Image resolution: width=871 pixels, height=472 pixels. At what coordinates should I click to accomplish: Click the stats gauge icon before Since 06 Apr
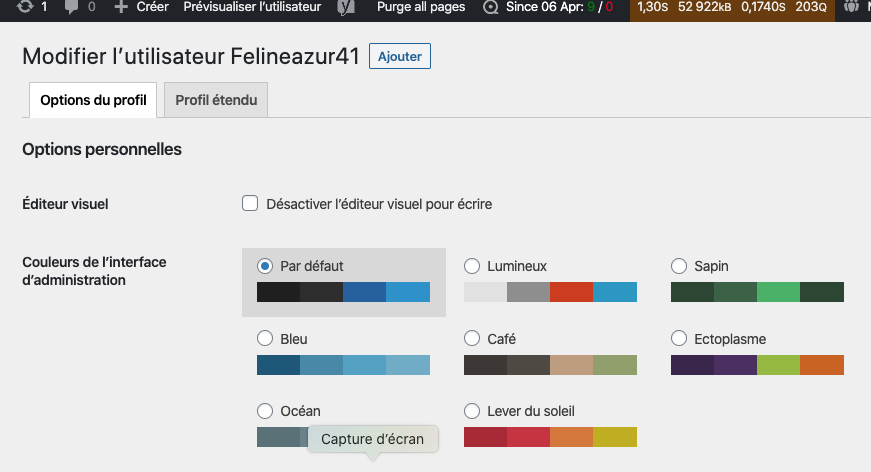[x=490, y=7]
